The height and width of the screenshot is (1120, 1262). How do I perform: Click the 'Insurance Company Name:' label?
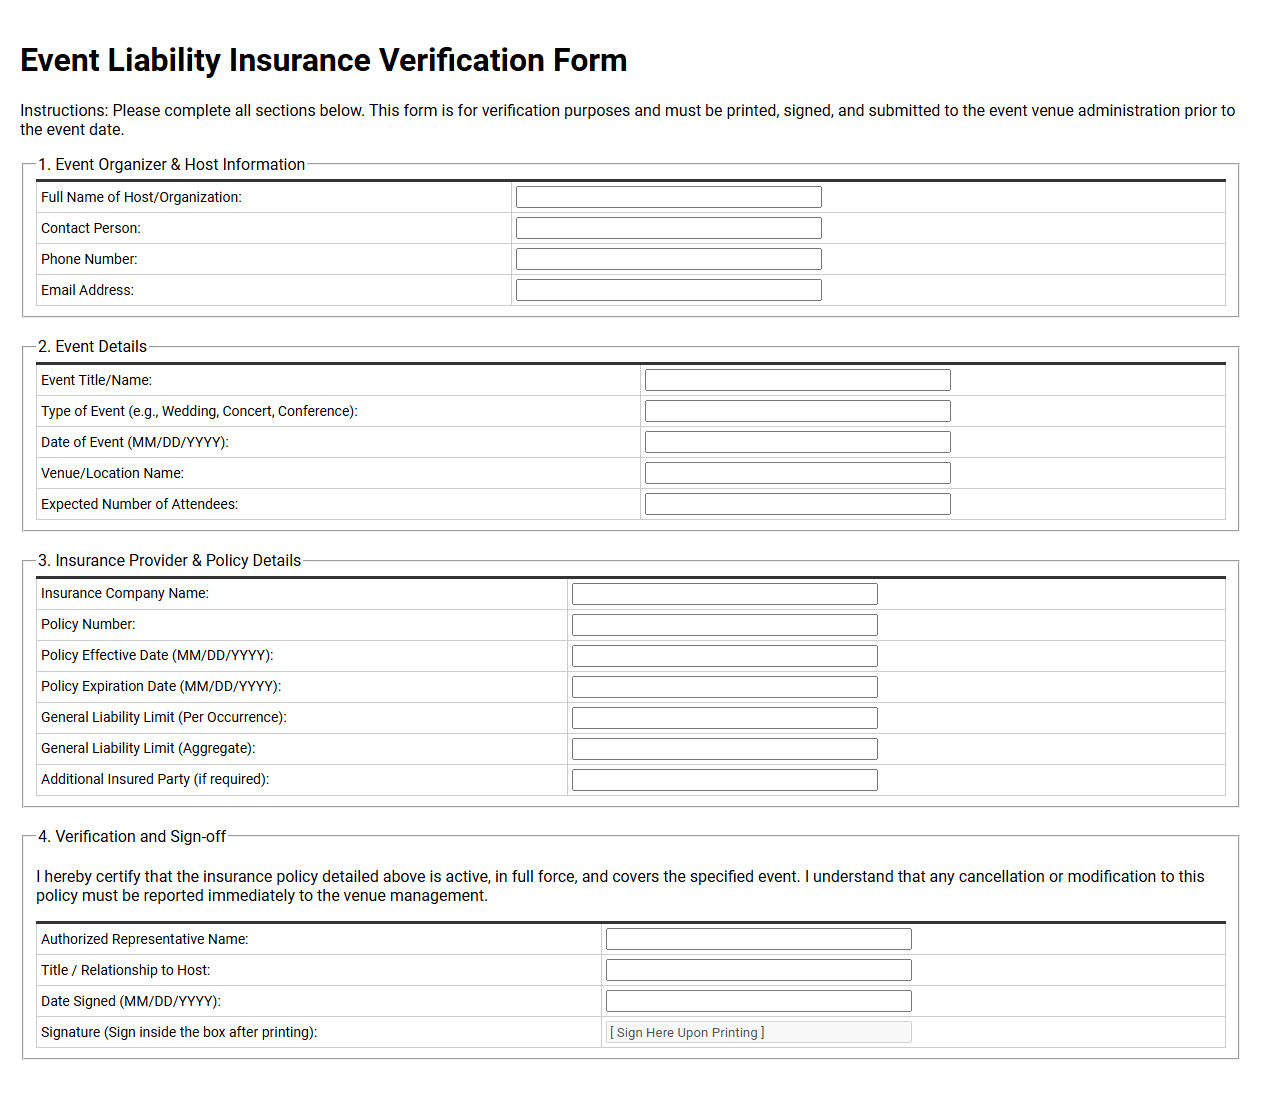pyautogui.click(x=125, y=593)
